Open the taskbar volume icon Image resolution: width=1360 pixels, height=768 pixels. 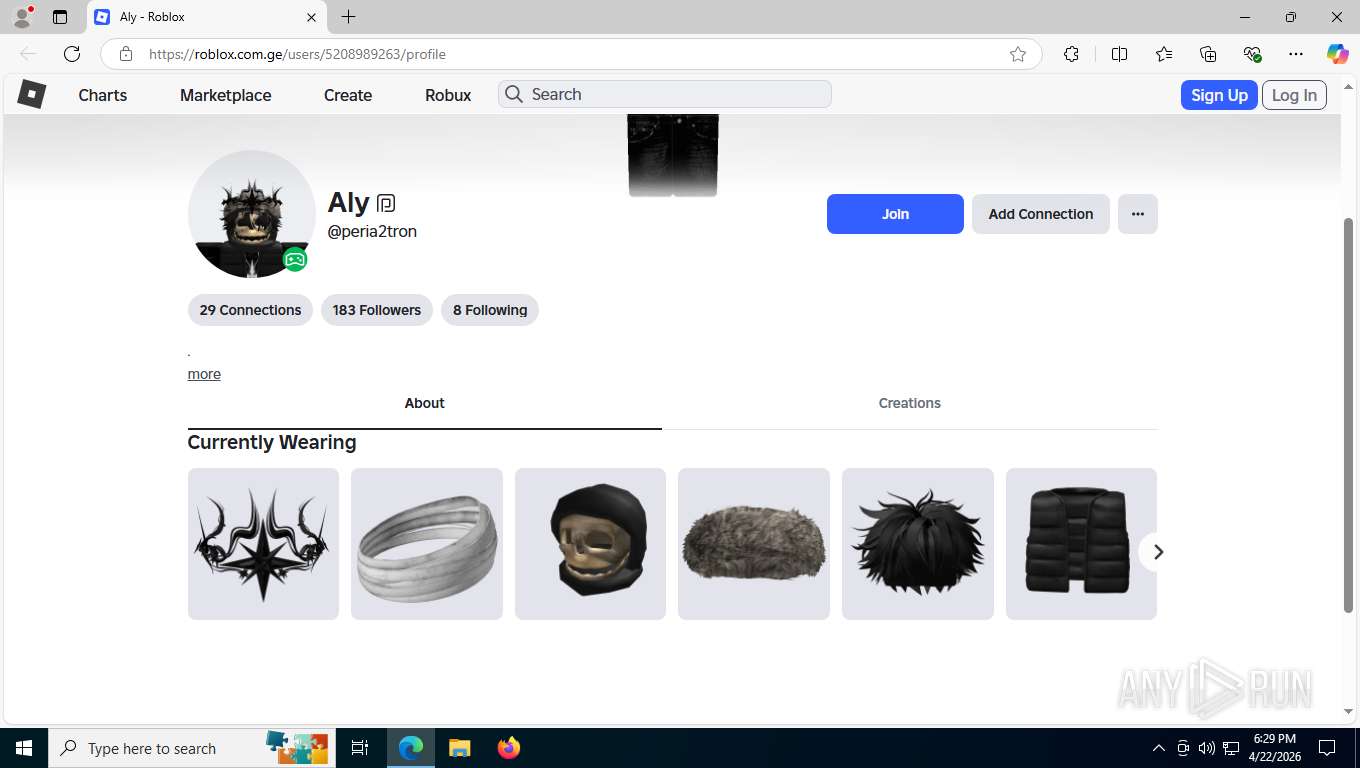(1206, 748)
